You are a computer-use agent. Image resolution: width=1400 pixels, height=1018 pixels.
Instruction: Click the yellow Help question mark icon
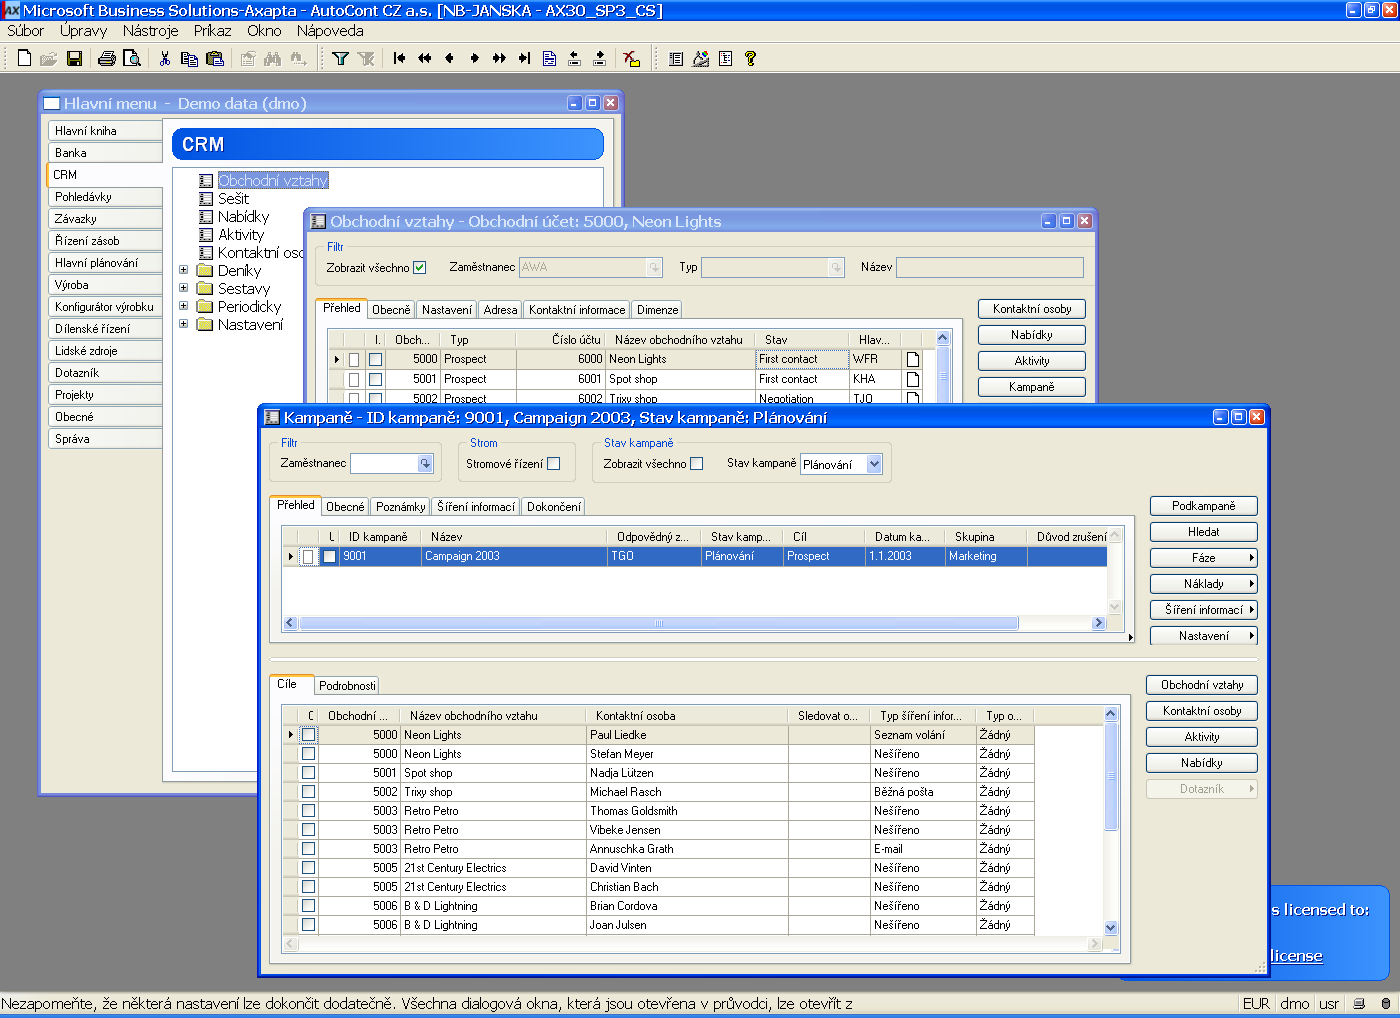[750, 58]
